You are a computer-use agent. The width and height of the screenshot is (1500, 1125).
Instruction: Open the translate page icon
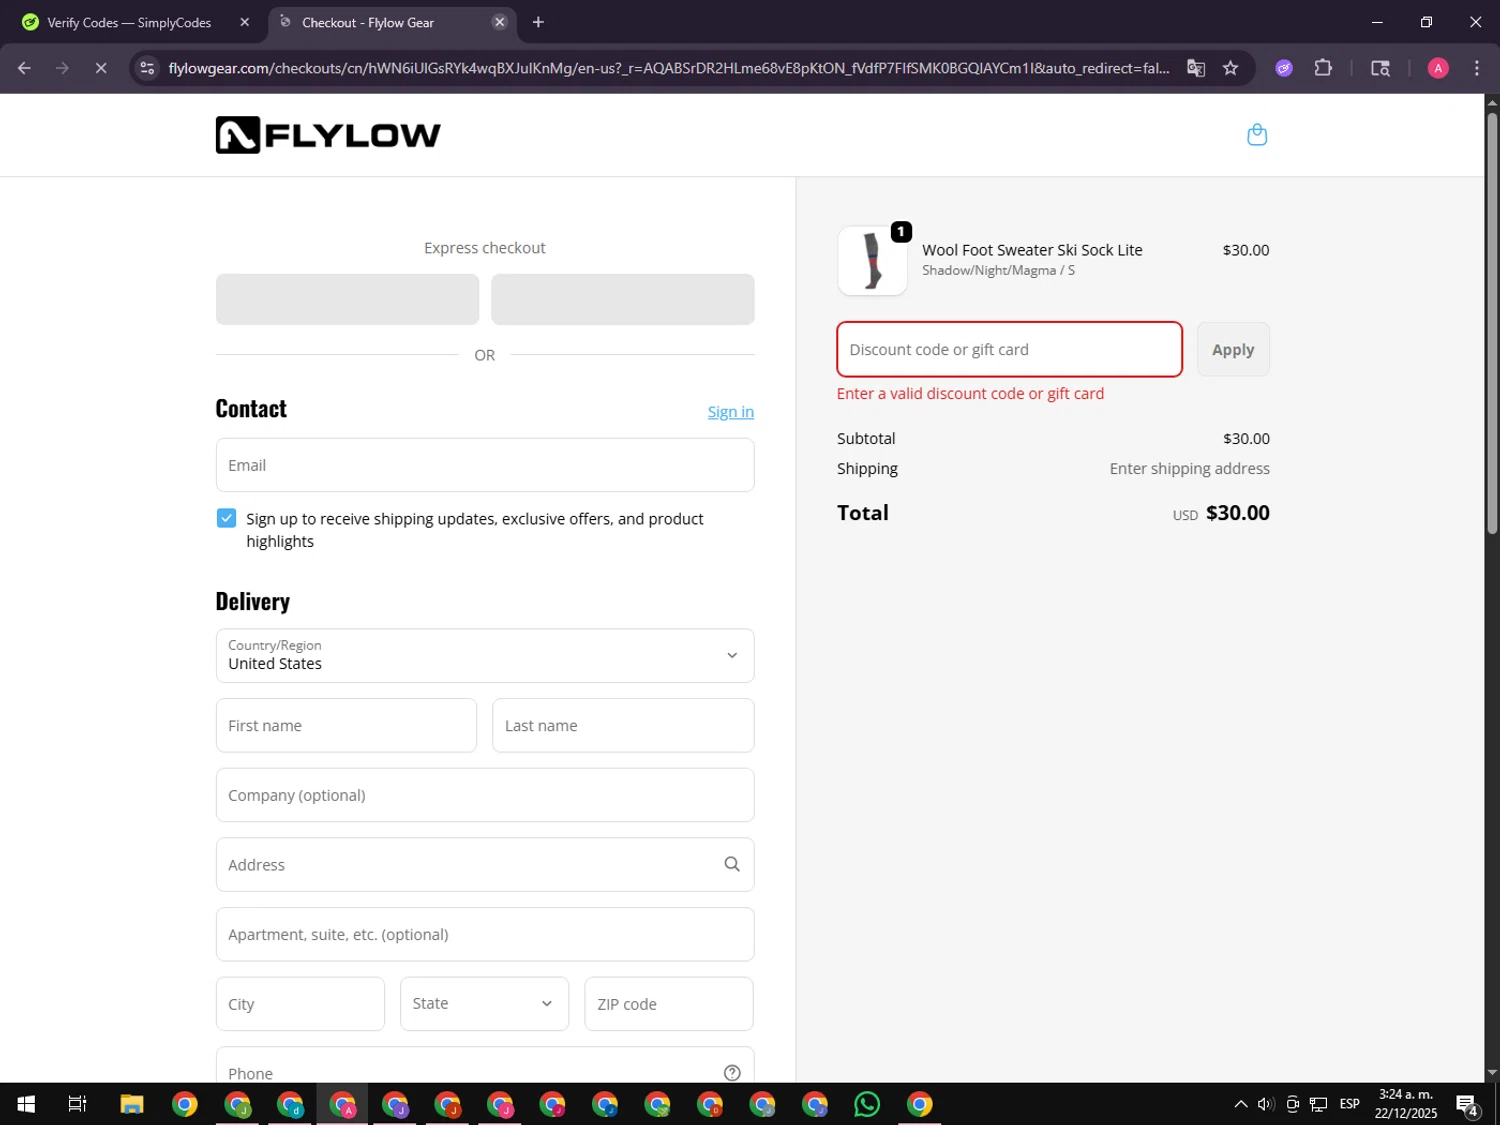coord(1196,68)
